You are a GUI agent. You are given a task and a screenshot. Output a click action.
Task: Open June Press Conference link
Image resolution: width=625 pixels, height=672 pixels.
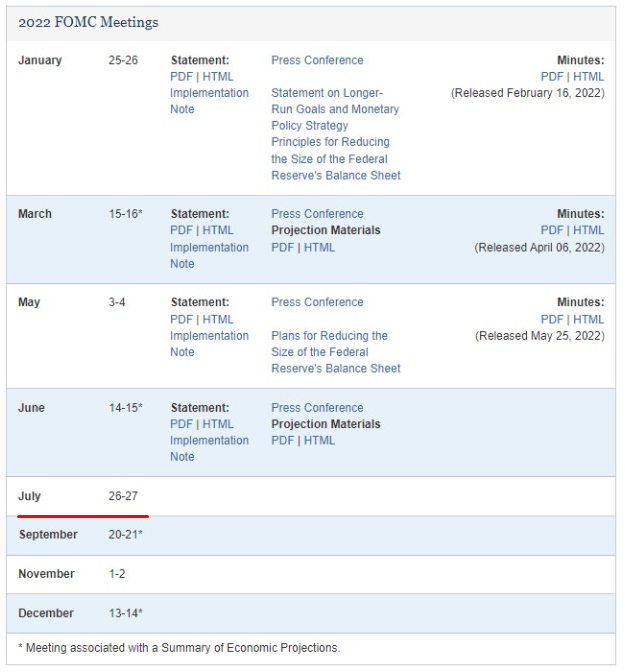point(317,408)
